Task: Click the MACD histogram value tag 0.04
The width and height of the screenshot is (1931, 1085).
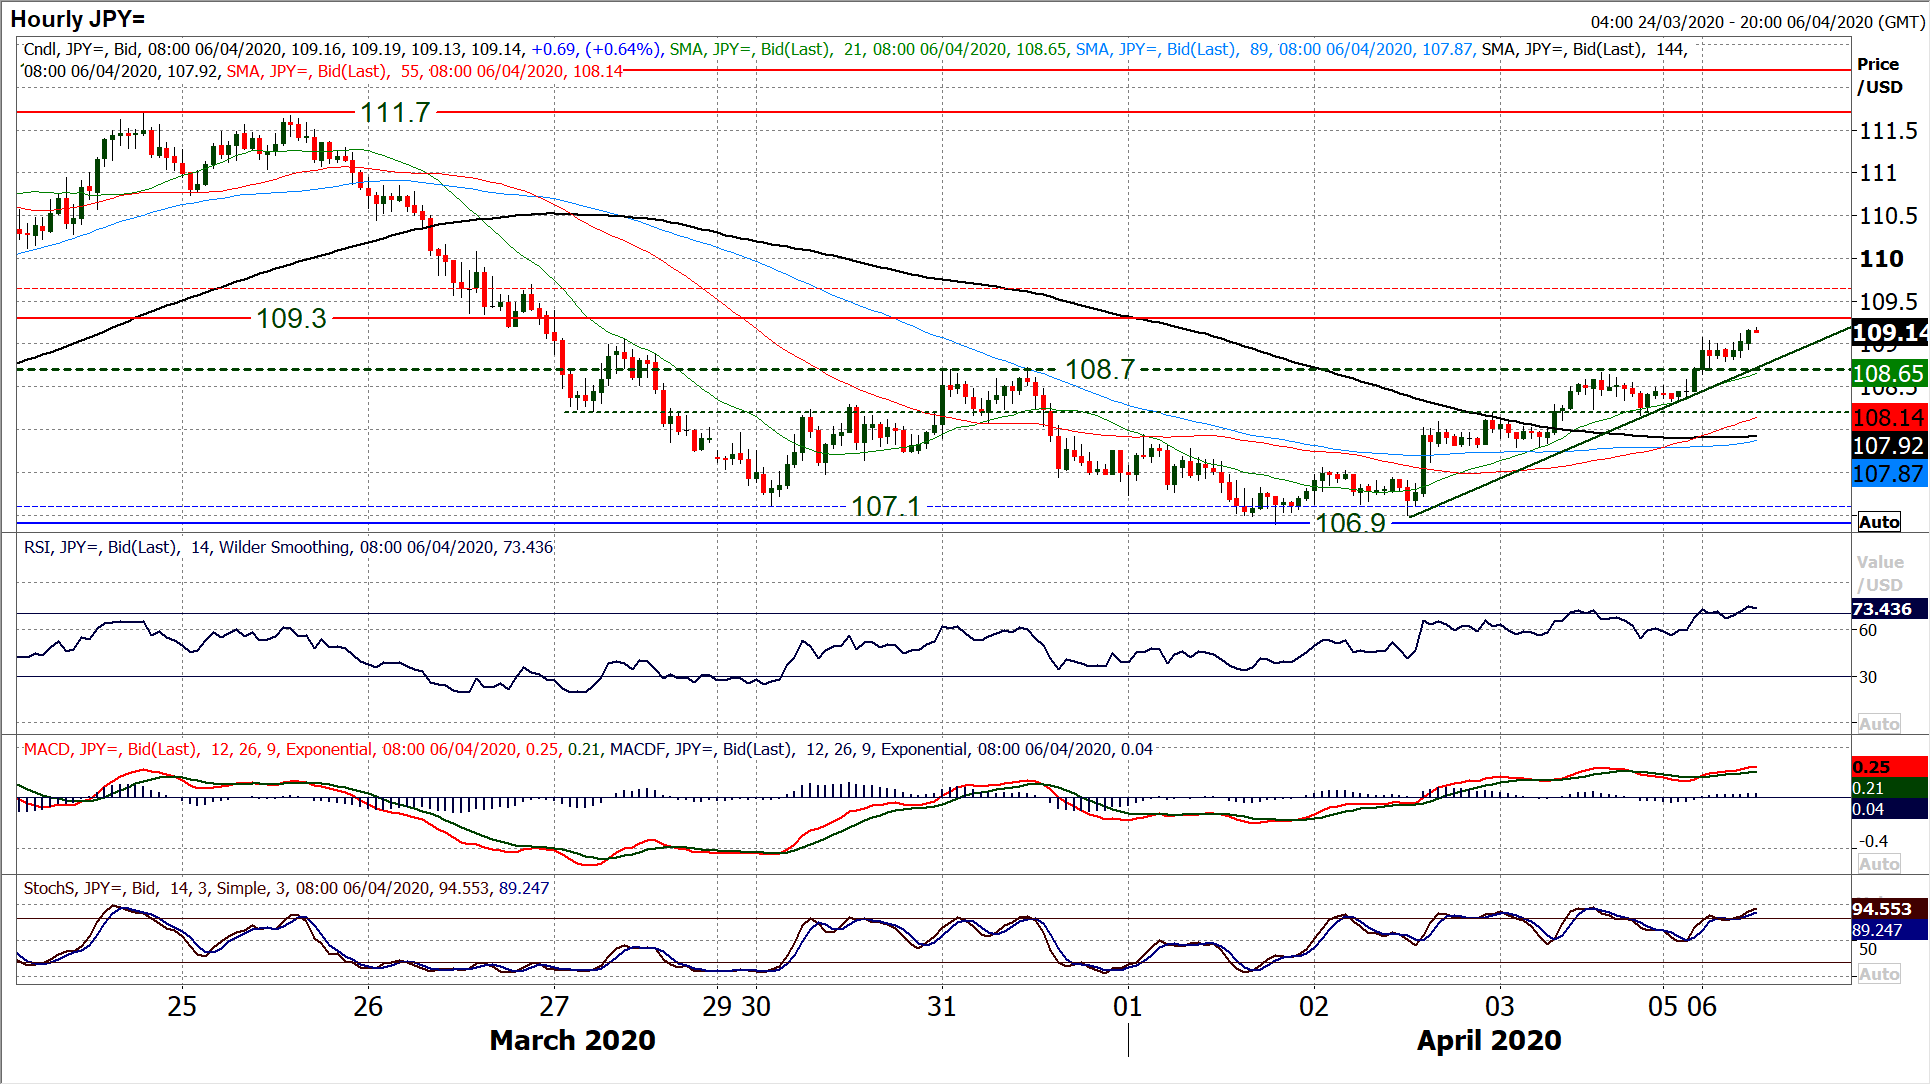Action: pyautogui.click(x=1888, y=809)
